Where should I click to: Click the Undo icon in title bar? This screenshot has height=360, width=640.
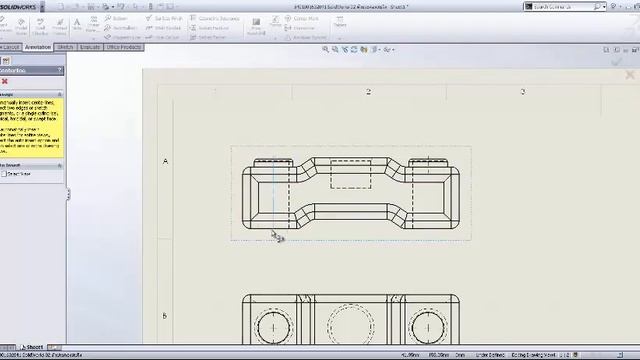pos(121,7)
